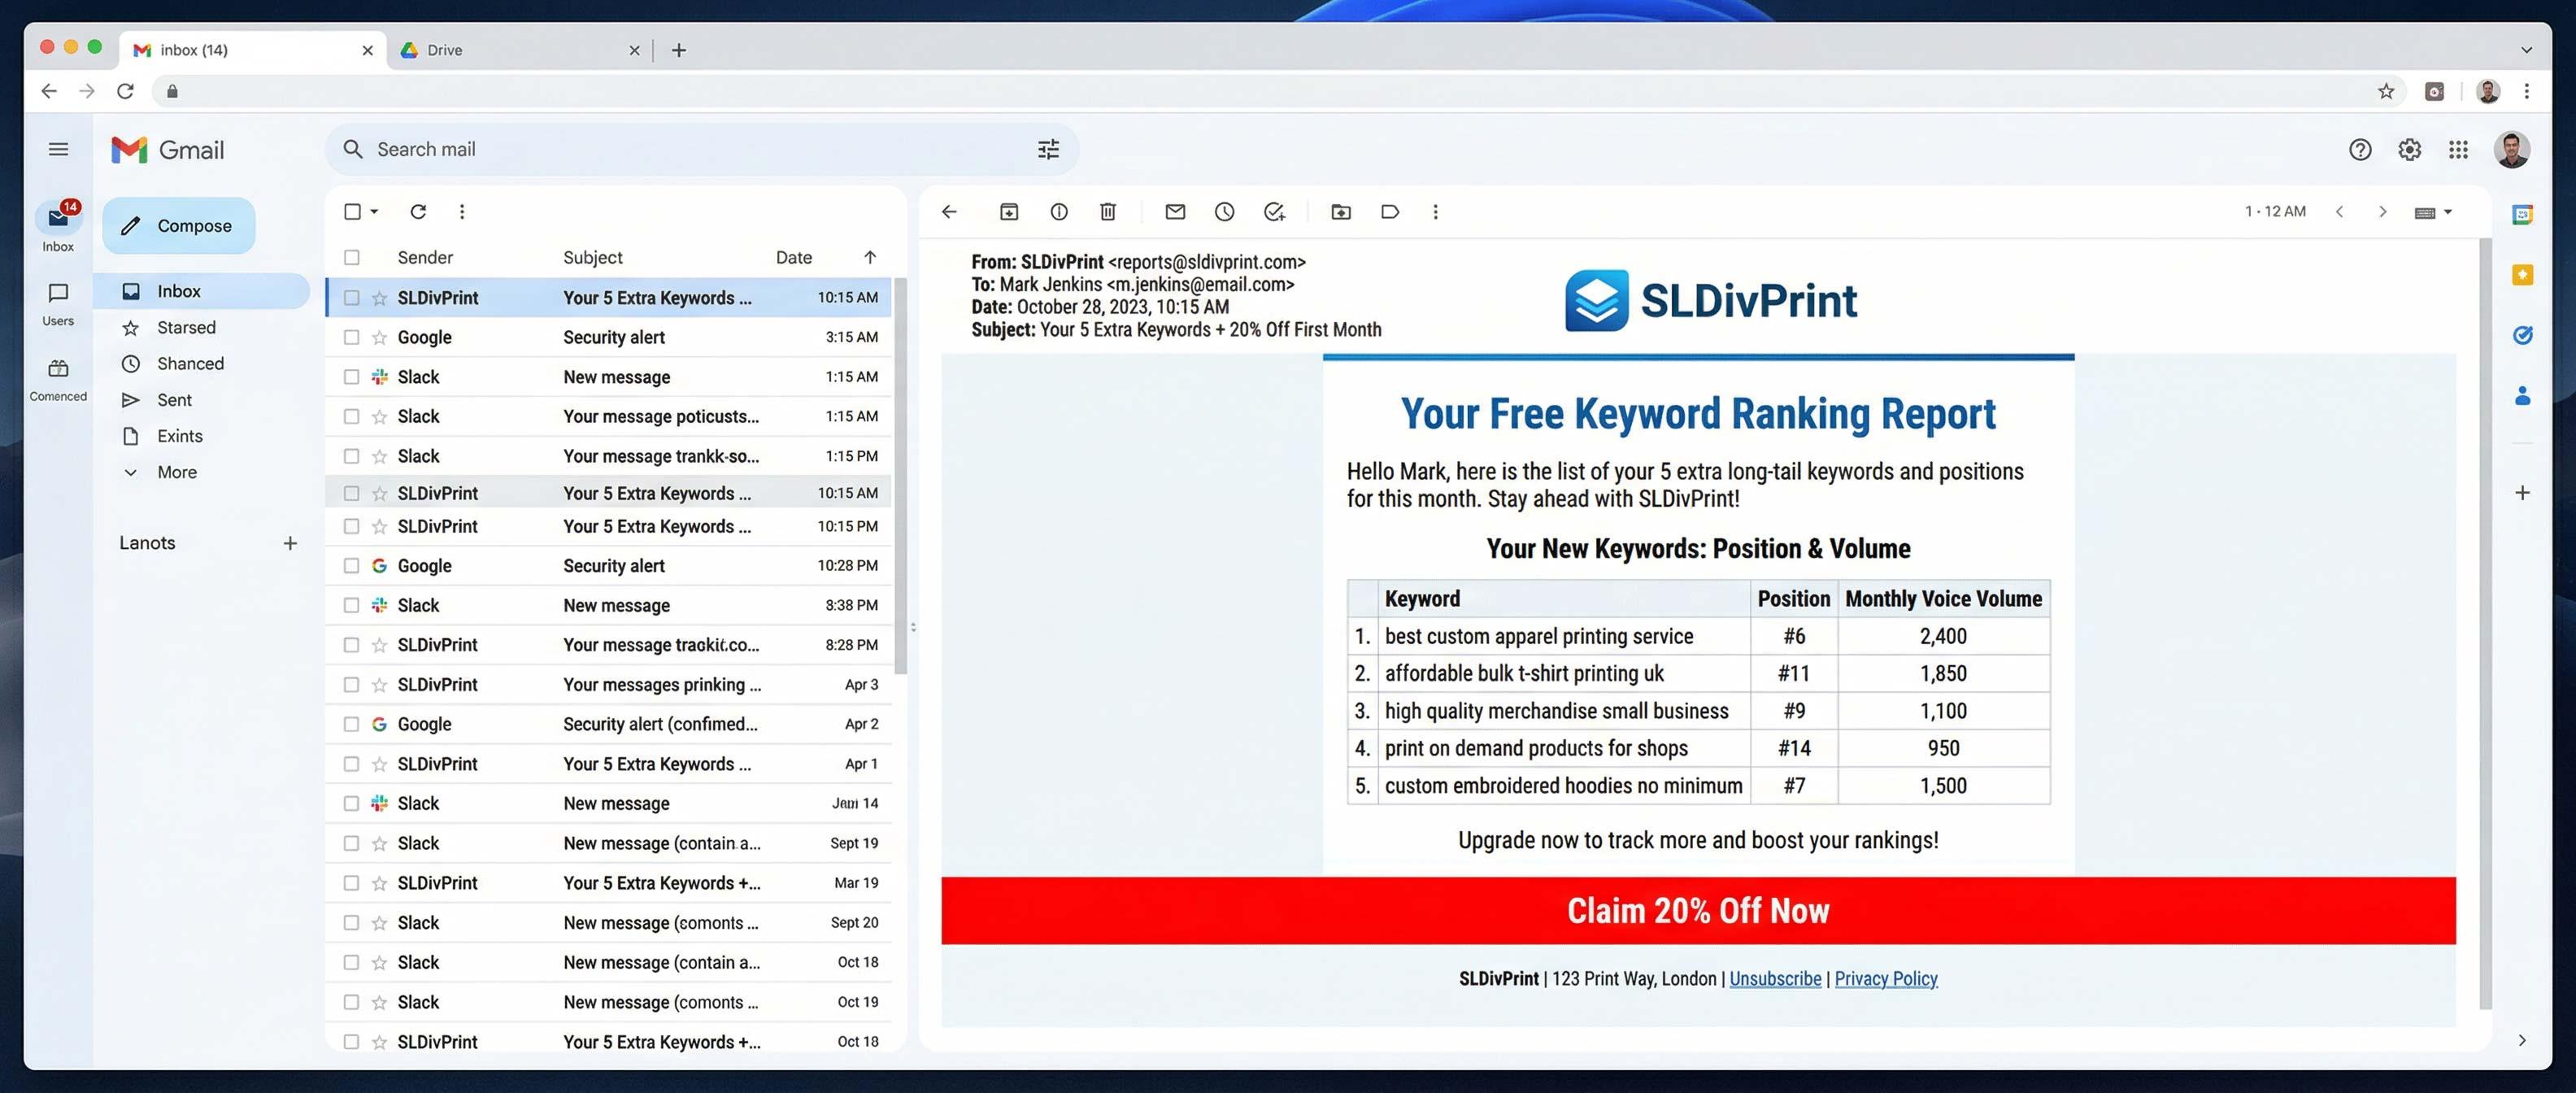The image size is (2576, 1093).
Task: Click the Claim 20% Off Now button
Action: point(1697,910)
